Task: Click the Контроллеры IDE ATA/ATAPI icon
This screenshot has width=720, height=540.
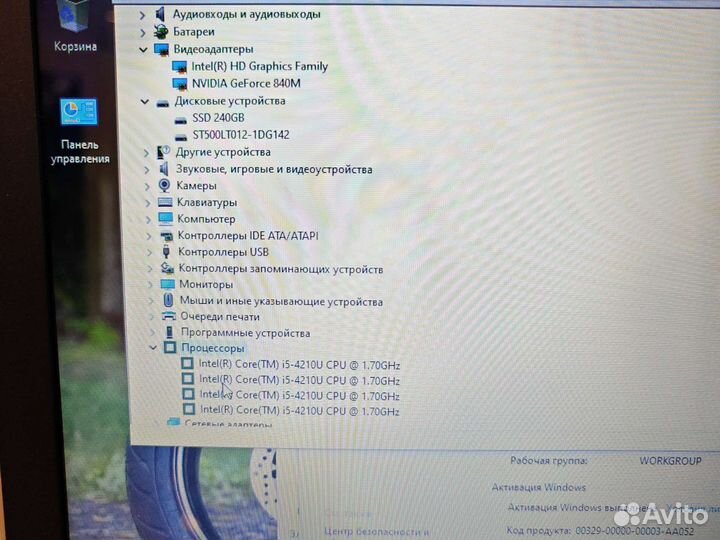Action: 166,236
